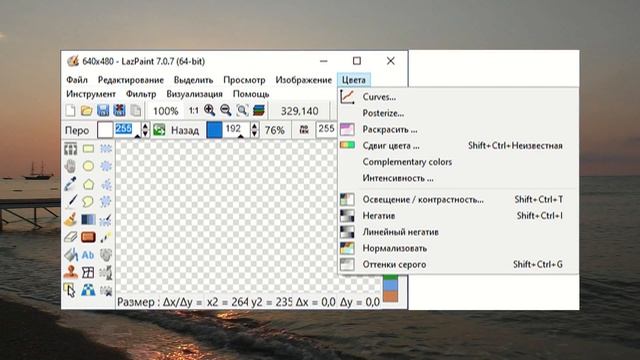
Task: Select the Texture mapping tool
Action: pyautogui.click(x=88, y=290)
